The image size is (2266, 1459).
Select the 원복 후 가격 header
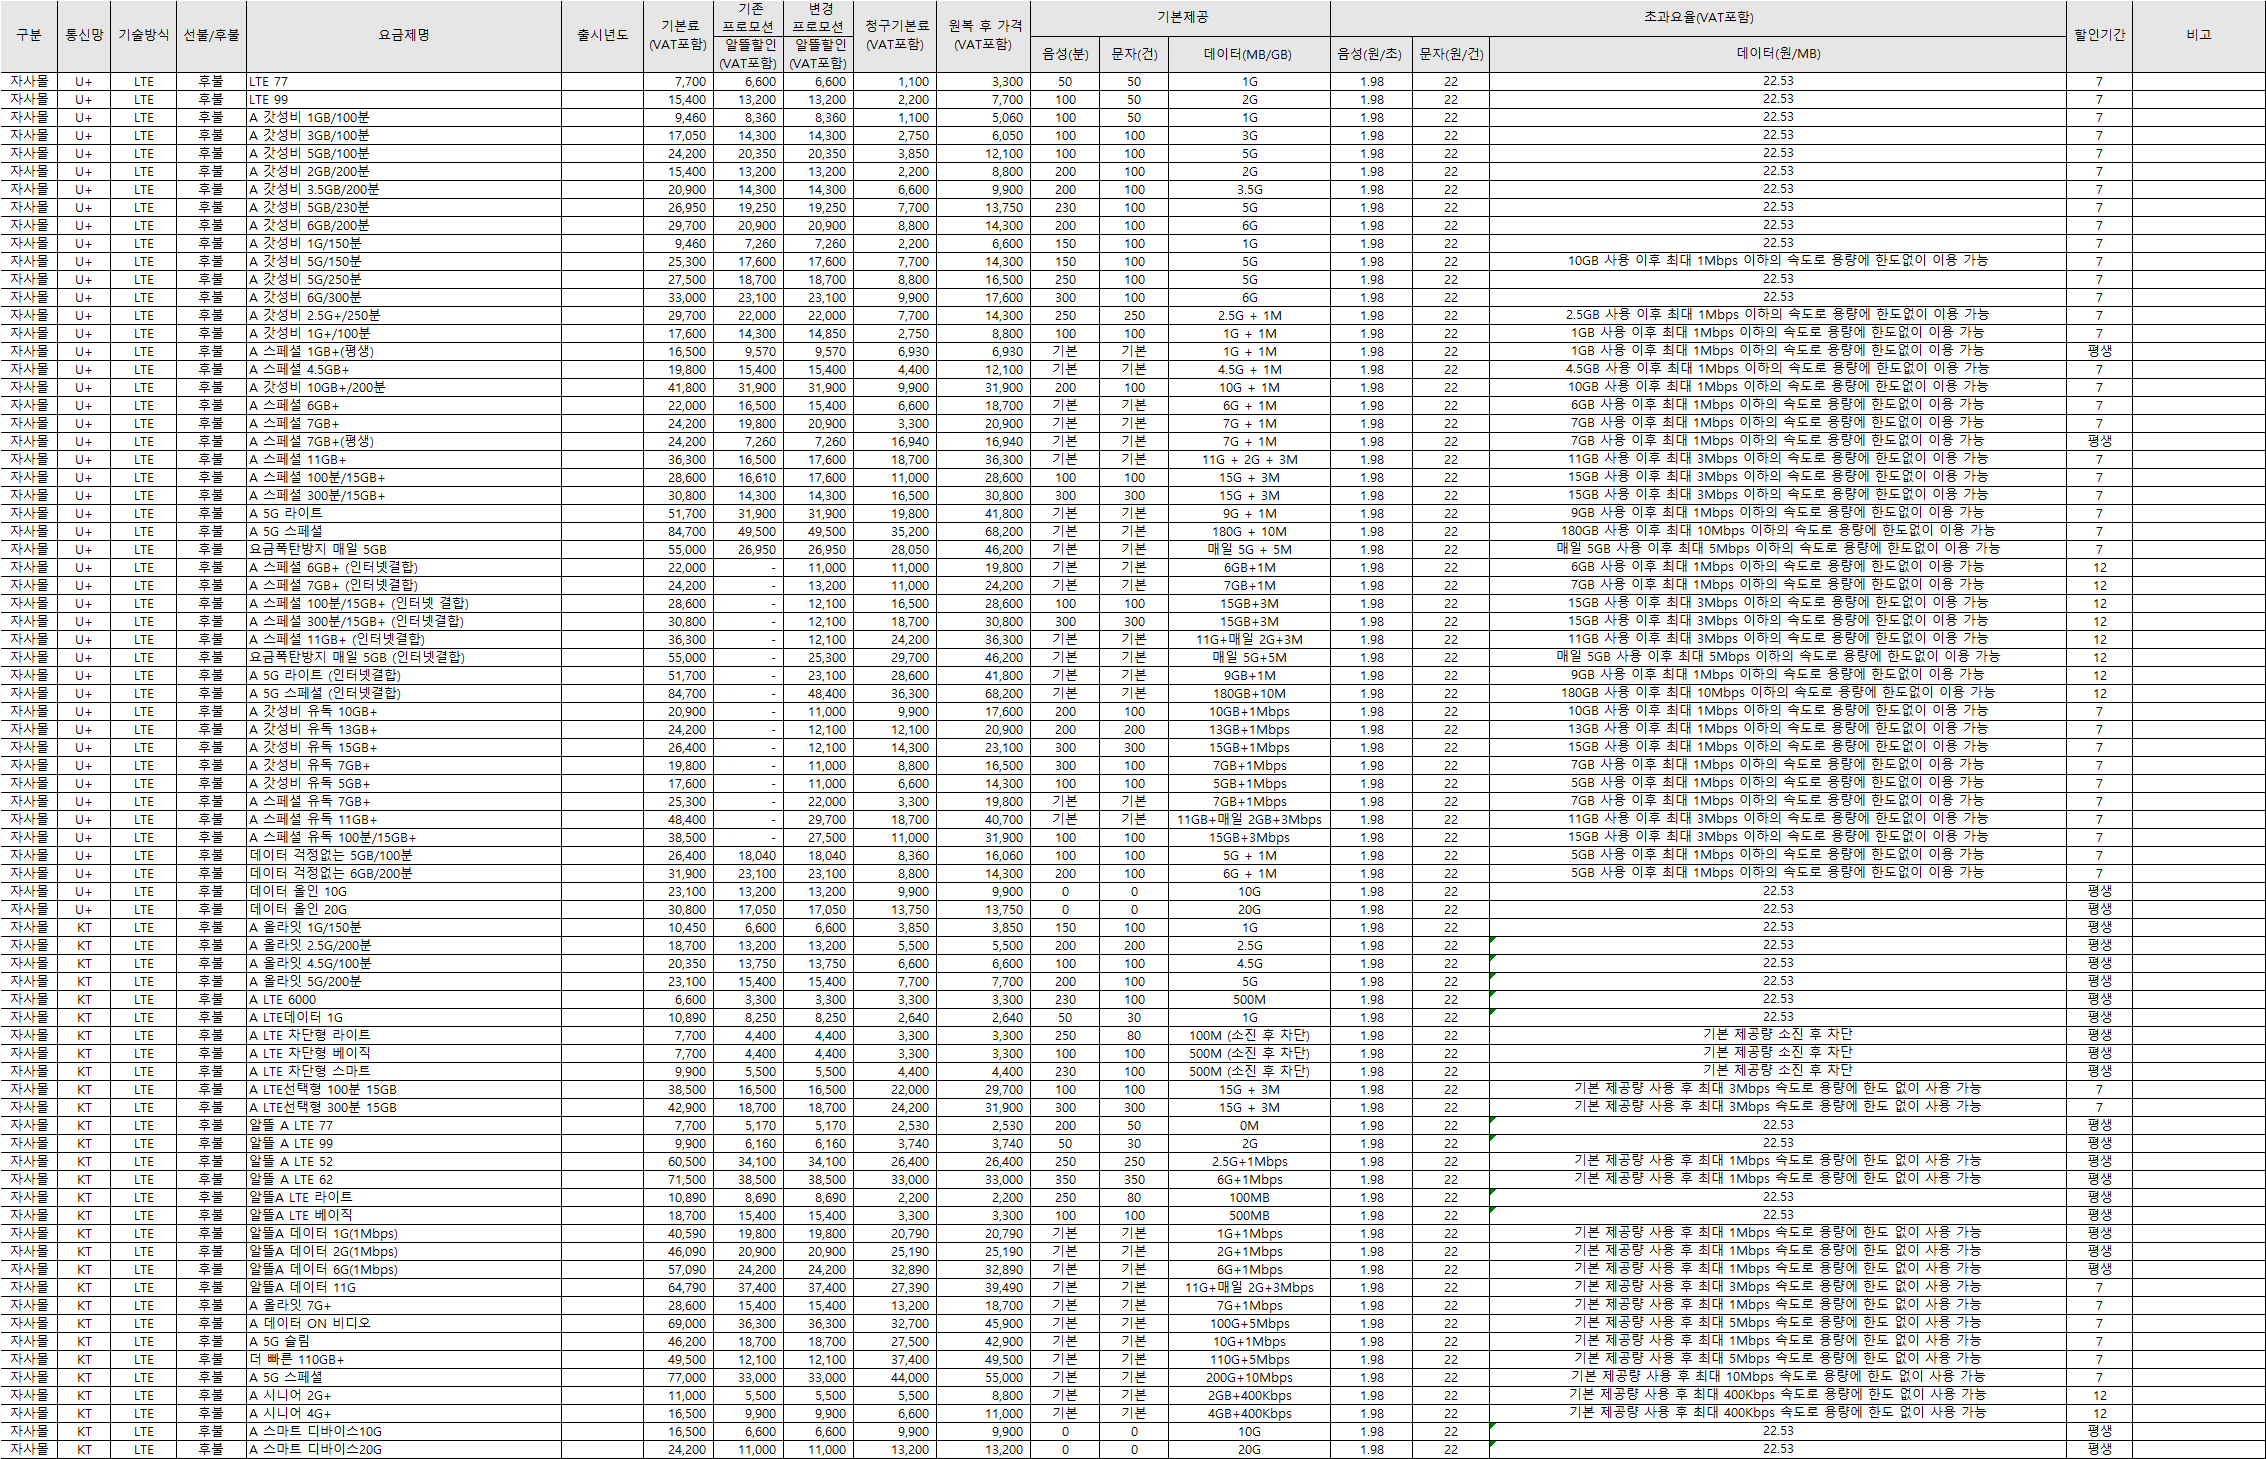click(984, 36)
